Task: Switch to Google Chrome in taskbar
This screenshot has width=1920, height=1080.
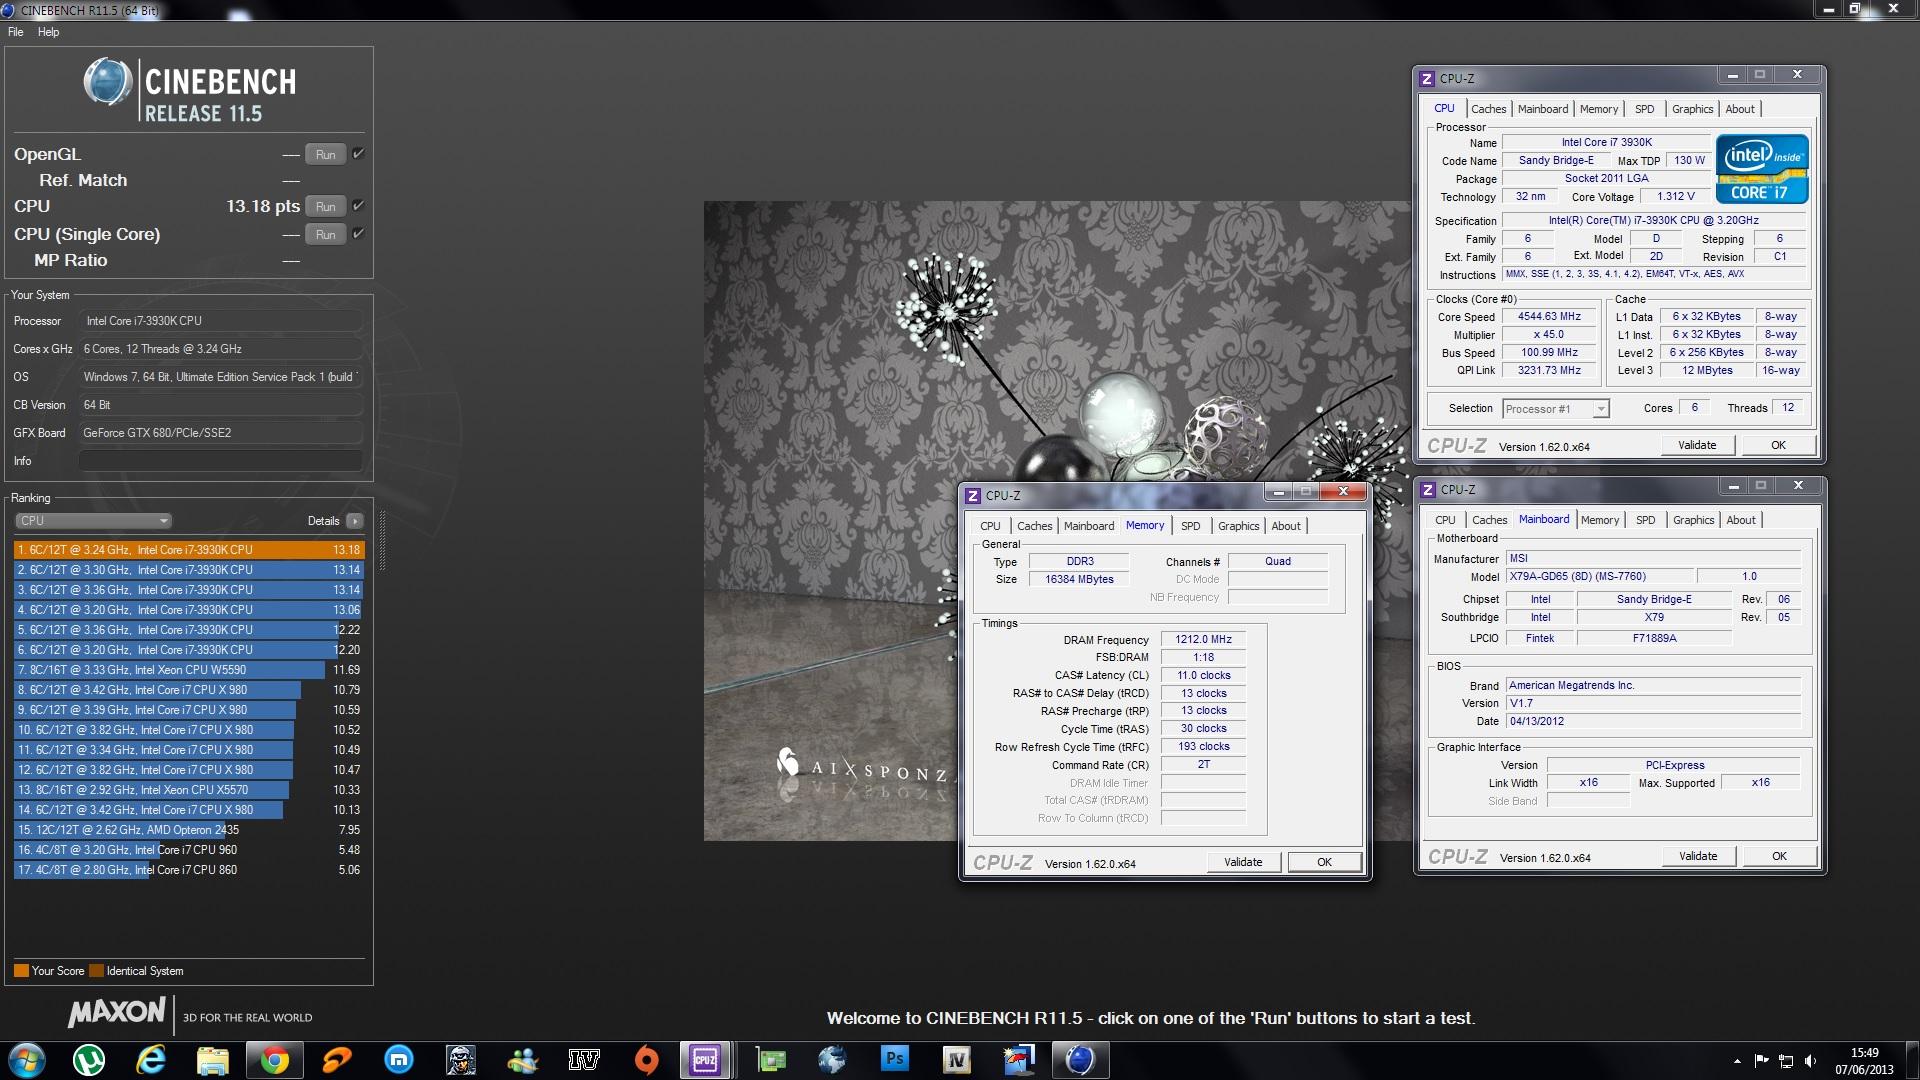Action: [275, 1060]
